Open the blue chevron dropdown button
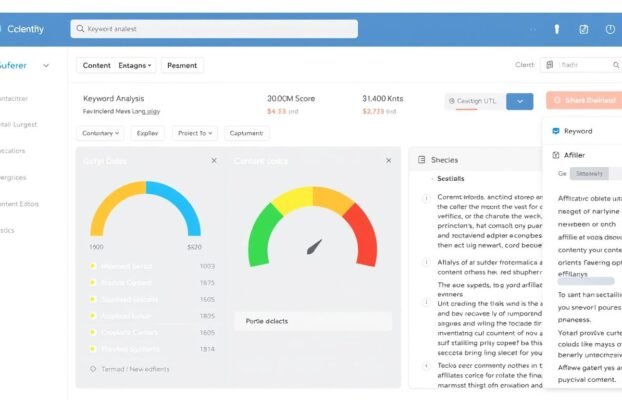 (x=520, y=102)
